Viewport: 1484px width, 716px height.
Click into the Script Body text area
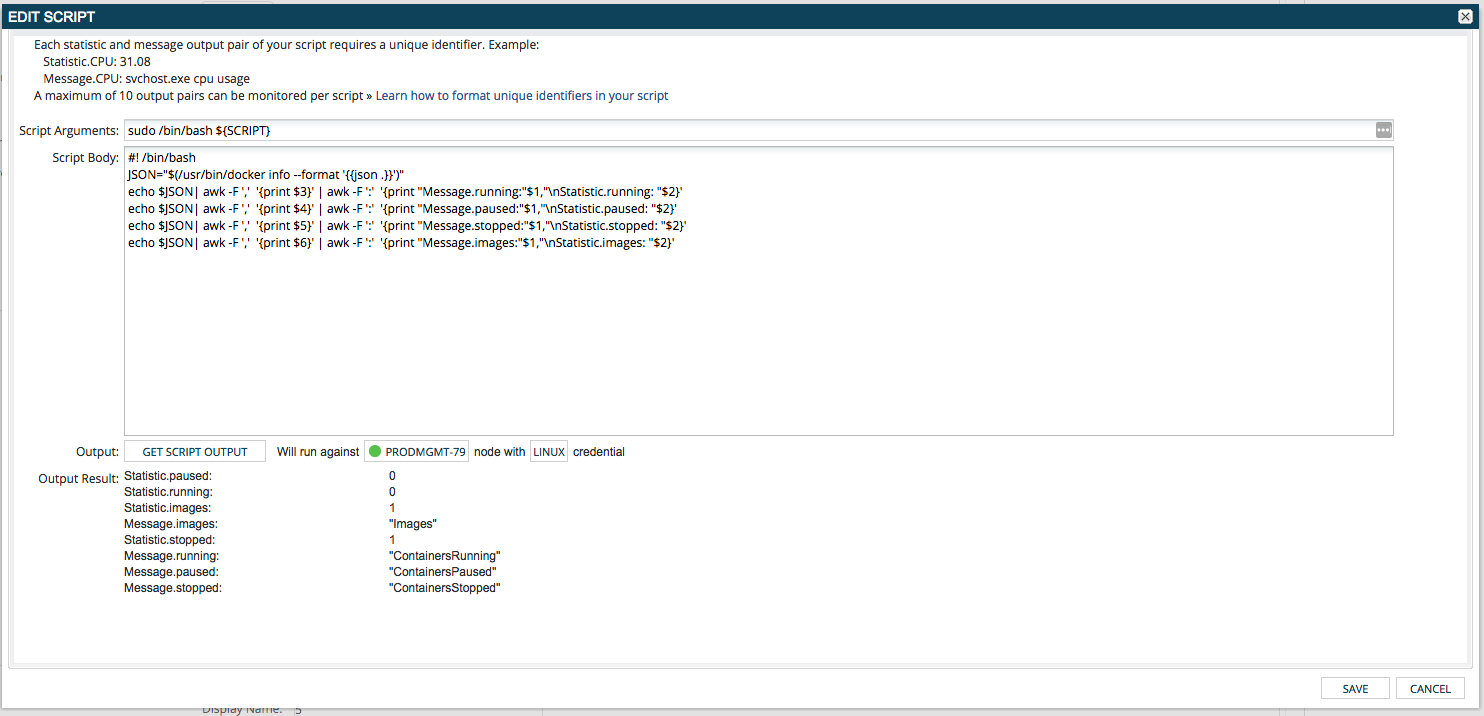tap(758, 291)
